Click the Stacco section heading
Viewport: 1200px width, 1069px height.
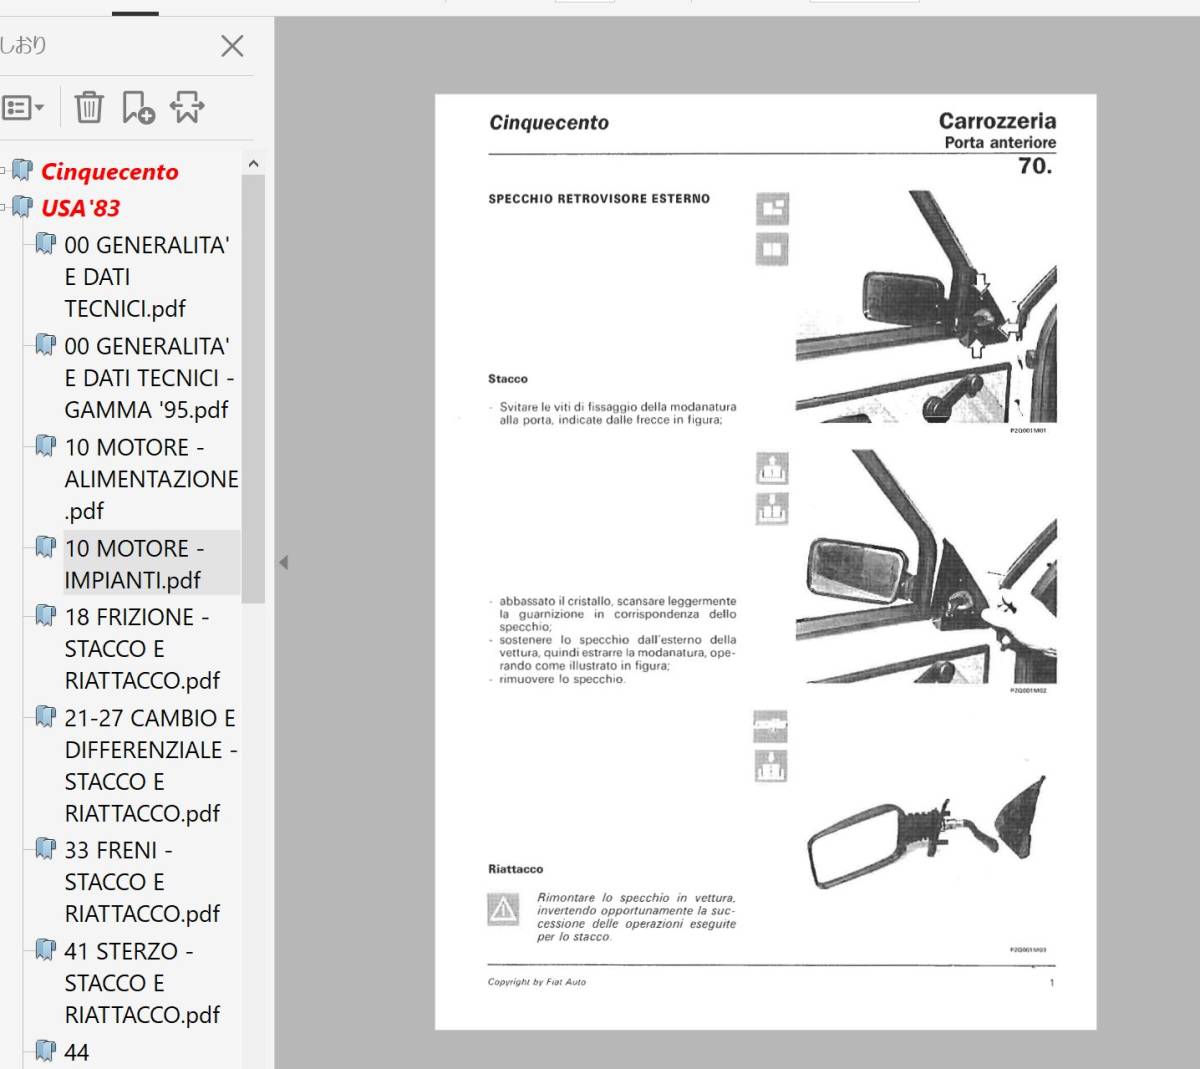click(507, 379)
